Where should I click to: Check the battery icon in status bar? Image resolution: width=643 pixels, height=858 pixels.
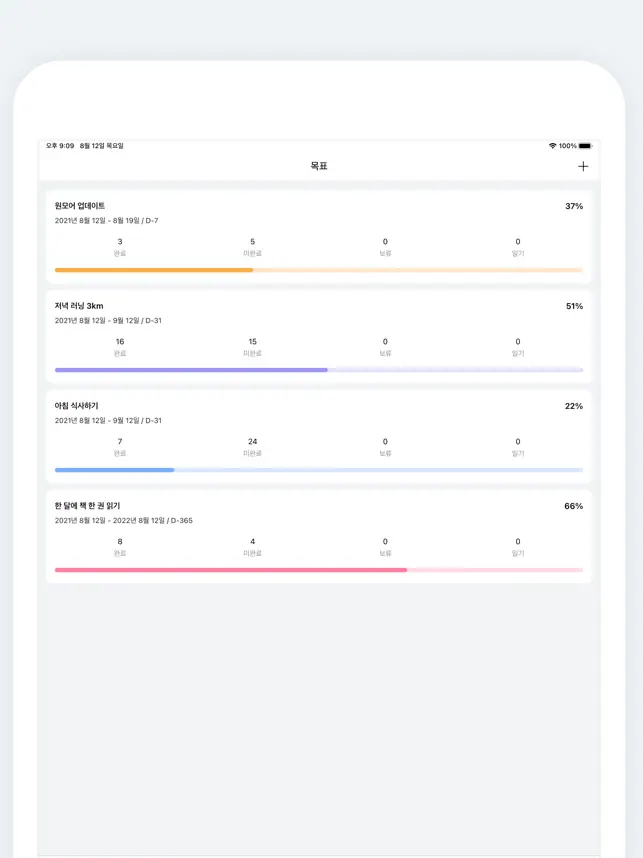[x=585, y=146]
